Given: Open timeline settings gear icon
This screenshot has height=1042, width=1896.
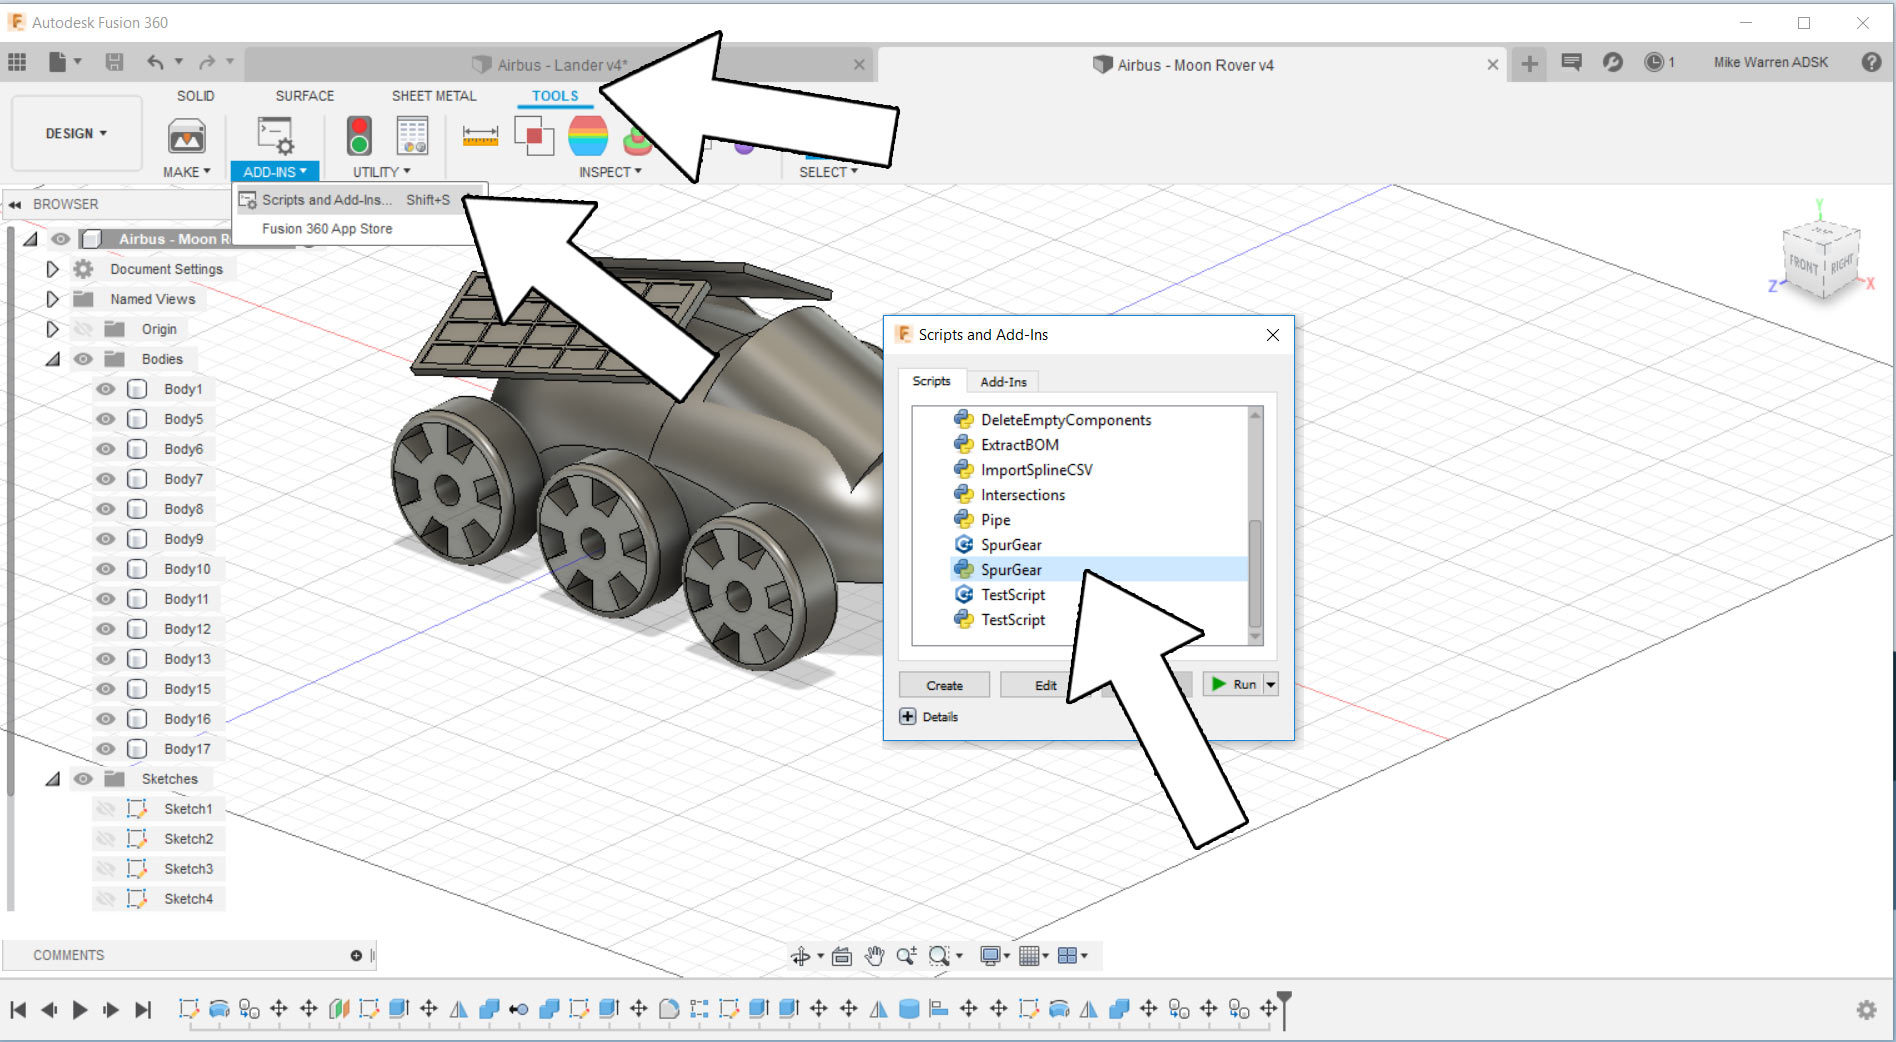Looking at the screenshot, I should 1866,1010.
